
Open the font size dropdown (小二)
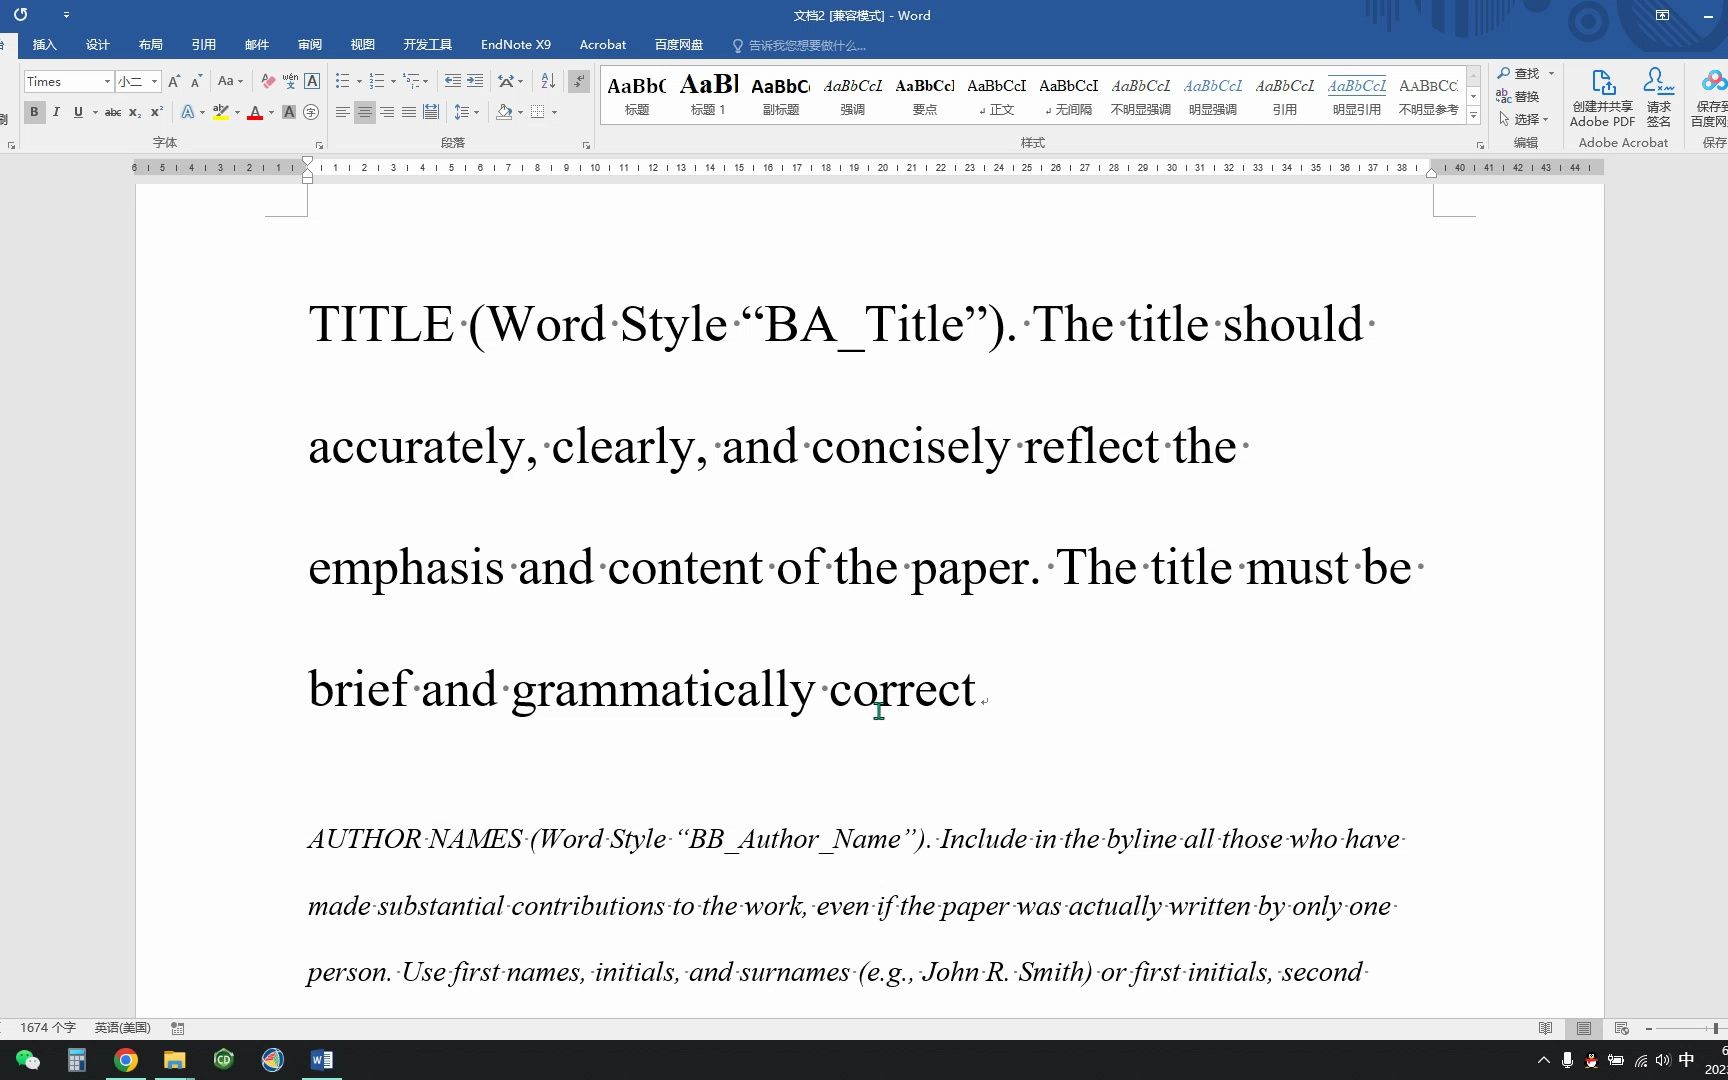[x=155, y=81]
